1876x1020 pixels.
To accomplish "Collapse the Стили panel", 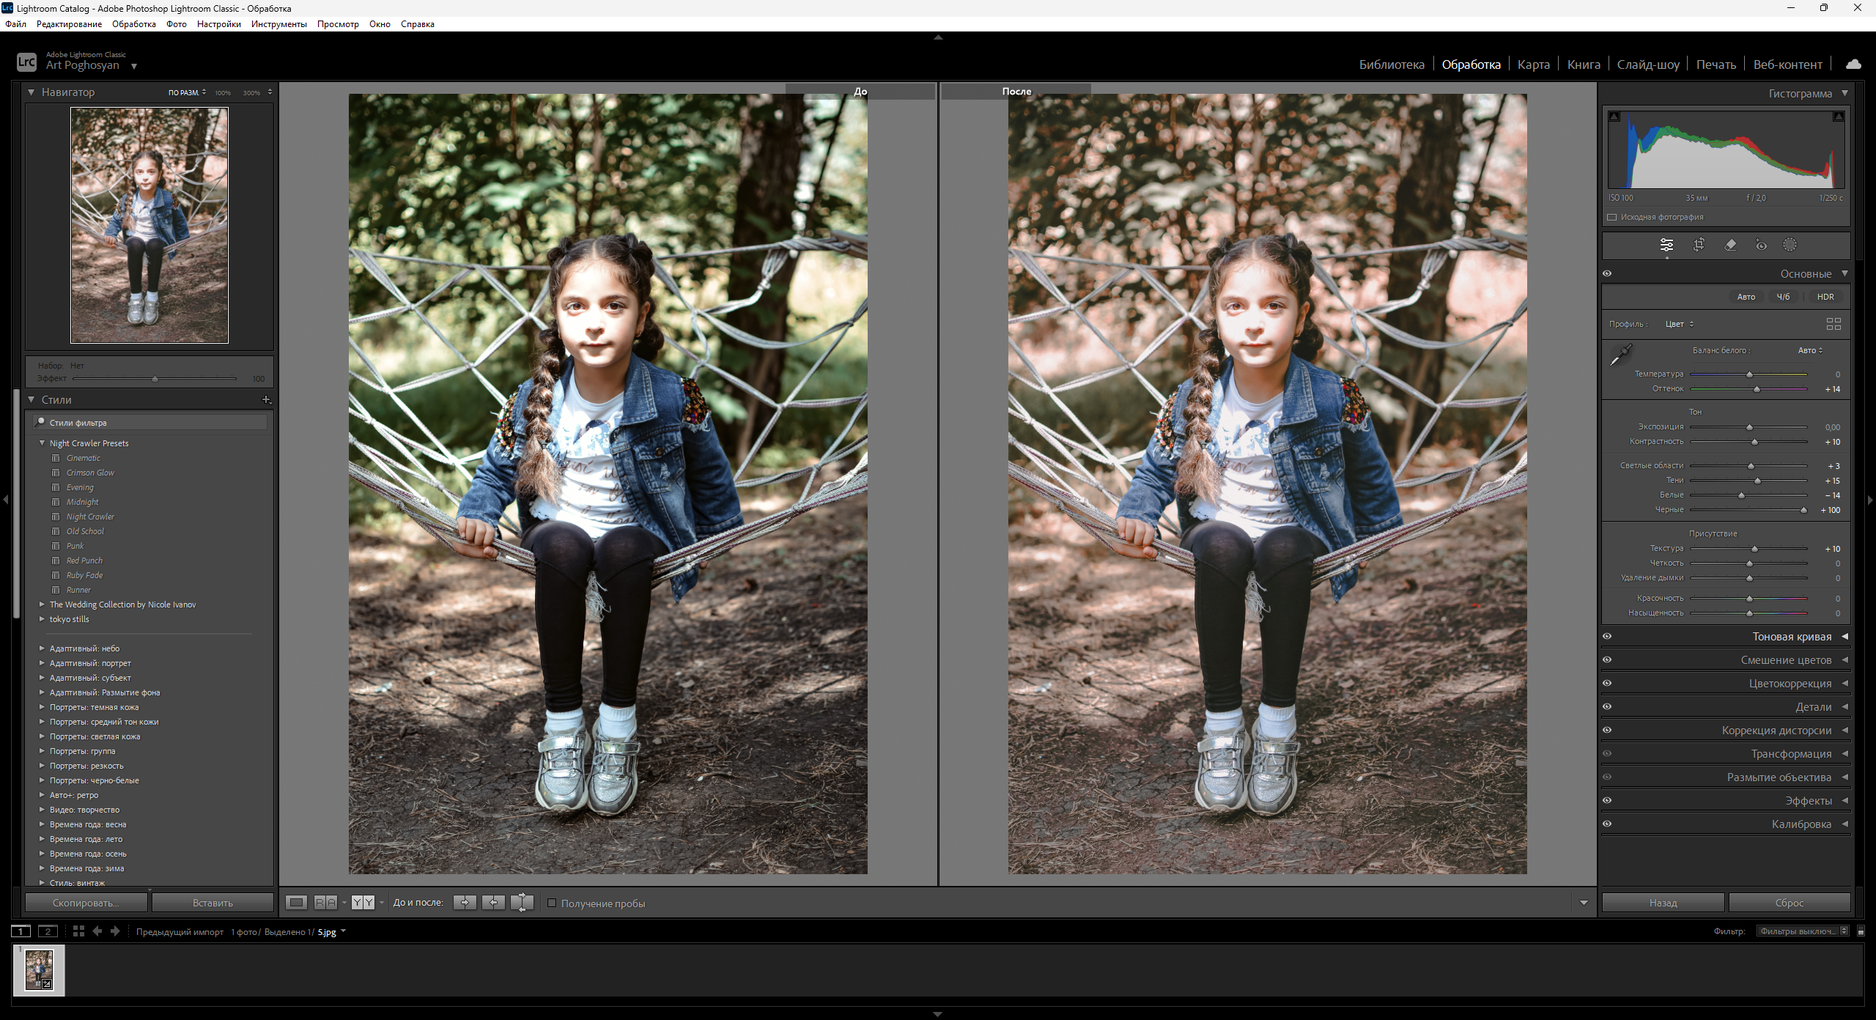I will [31, 400].
